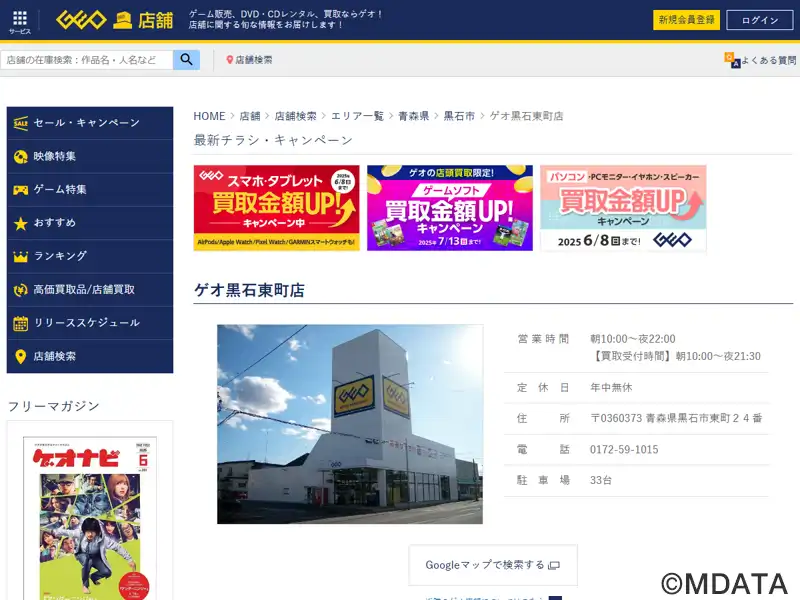Click 黒石市 breadcrumb link

pos(459,116)
